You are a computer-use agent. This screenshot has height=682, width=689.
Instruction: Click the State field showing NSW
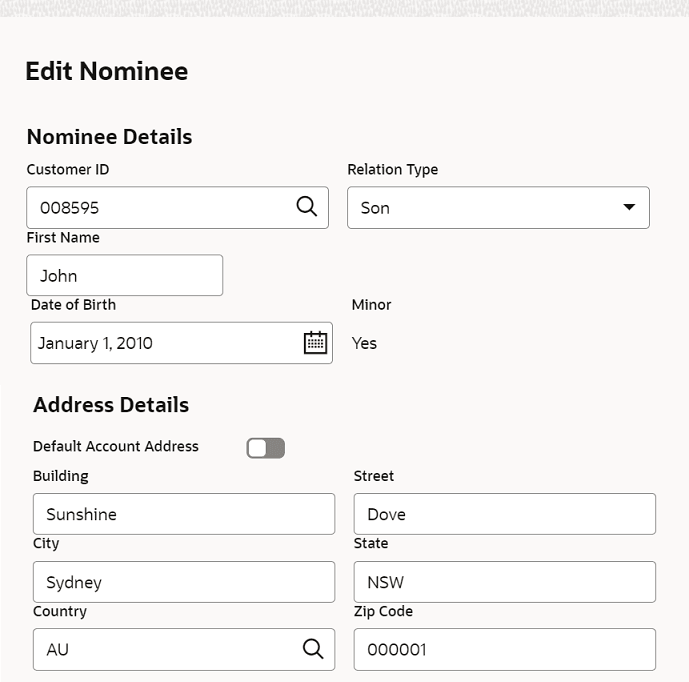(504, 582)
